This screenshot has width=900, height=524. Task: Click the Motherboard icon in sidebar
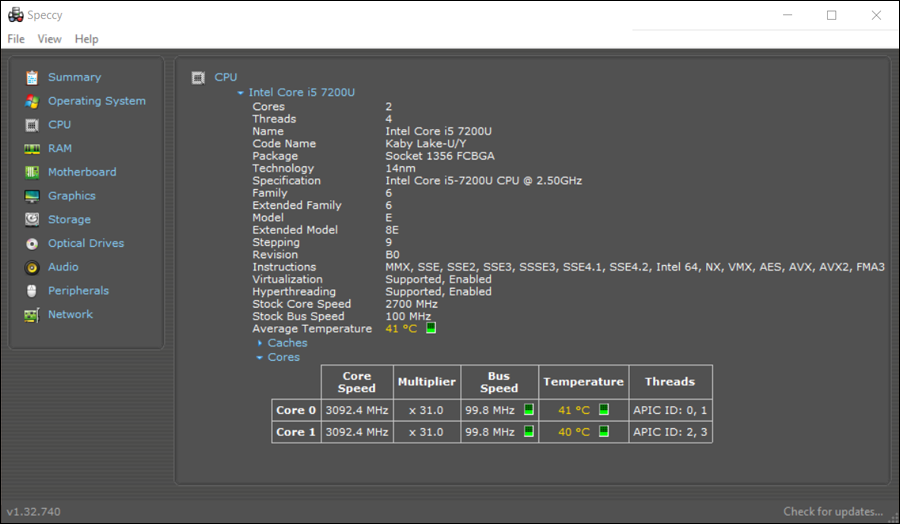tap(32, 172)
